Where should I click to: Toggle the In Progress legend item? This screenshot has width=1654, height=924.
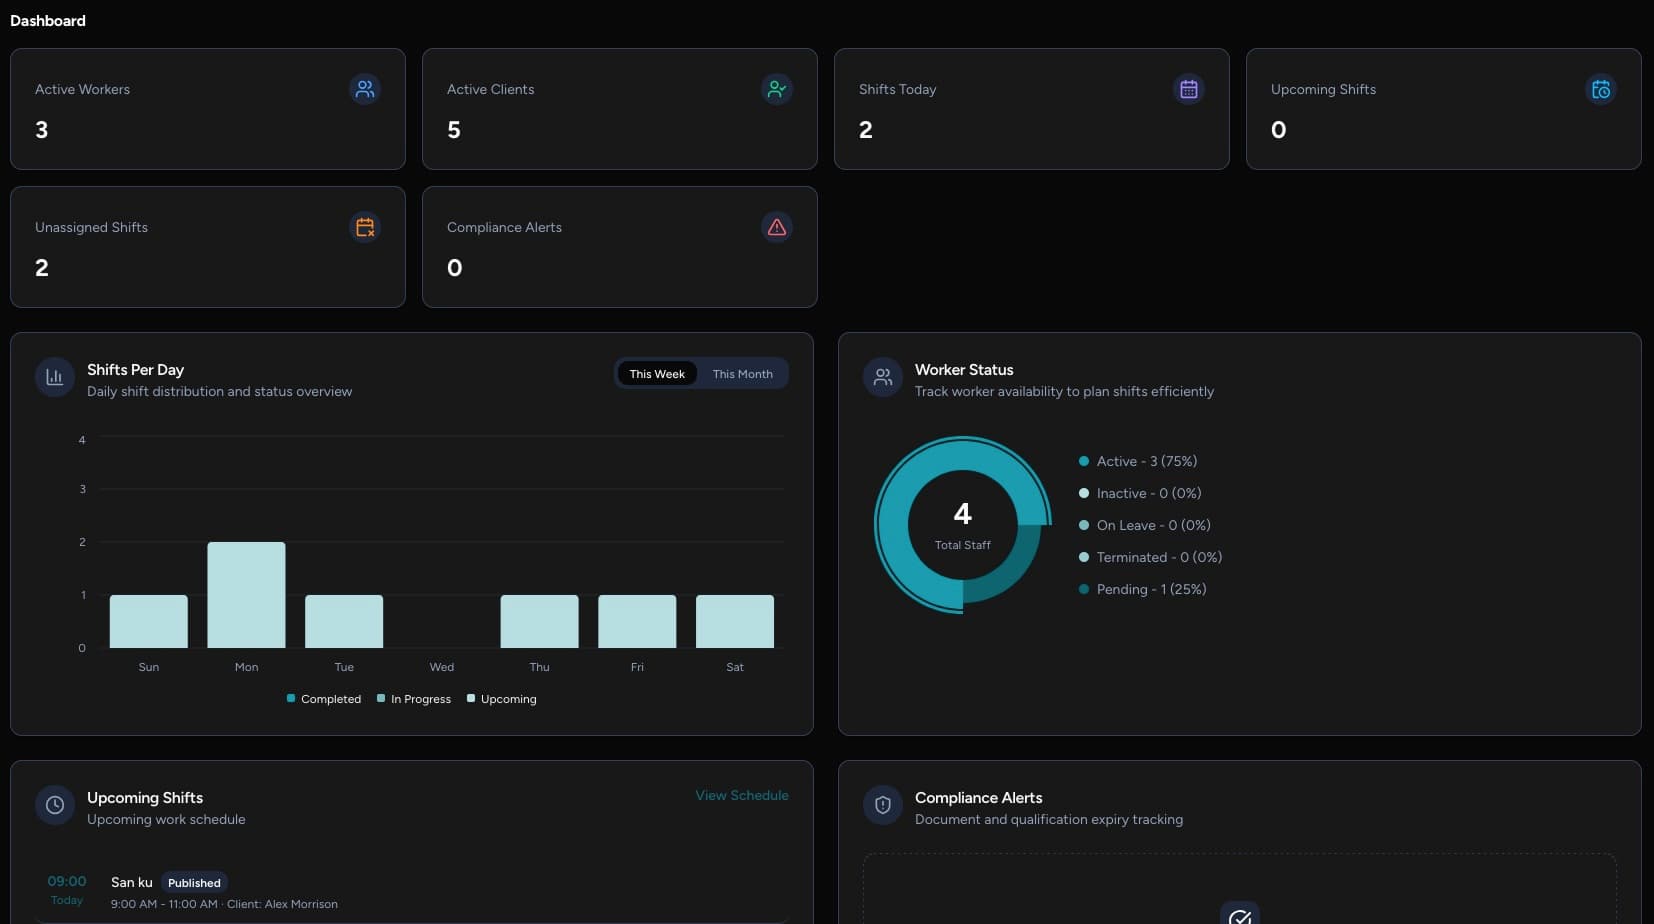[413, 699]
